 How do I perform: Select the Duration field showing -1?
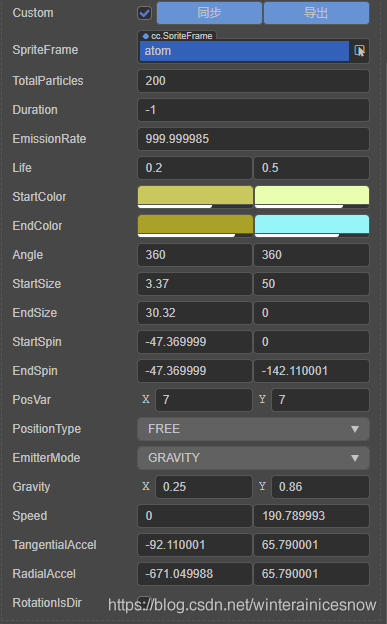[253, 110]
